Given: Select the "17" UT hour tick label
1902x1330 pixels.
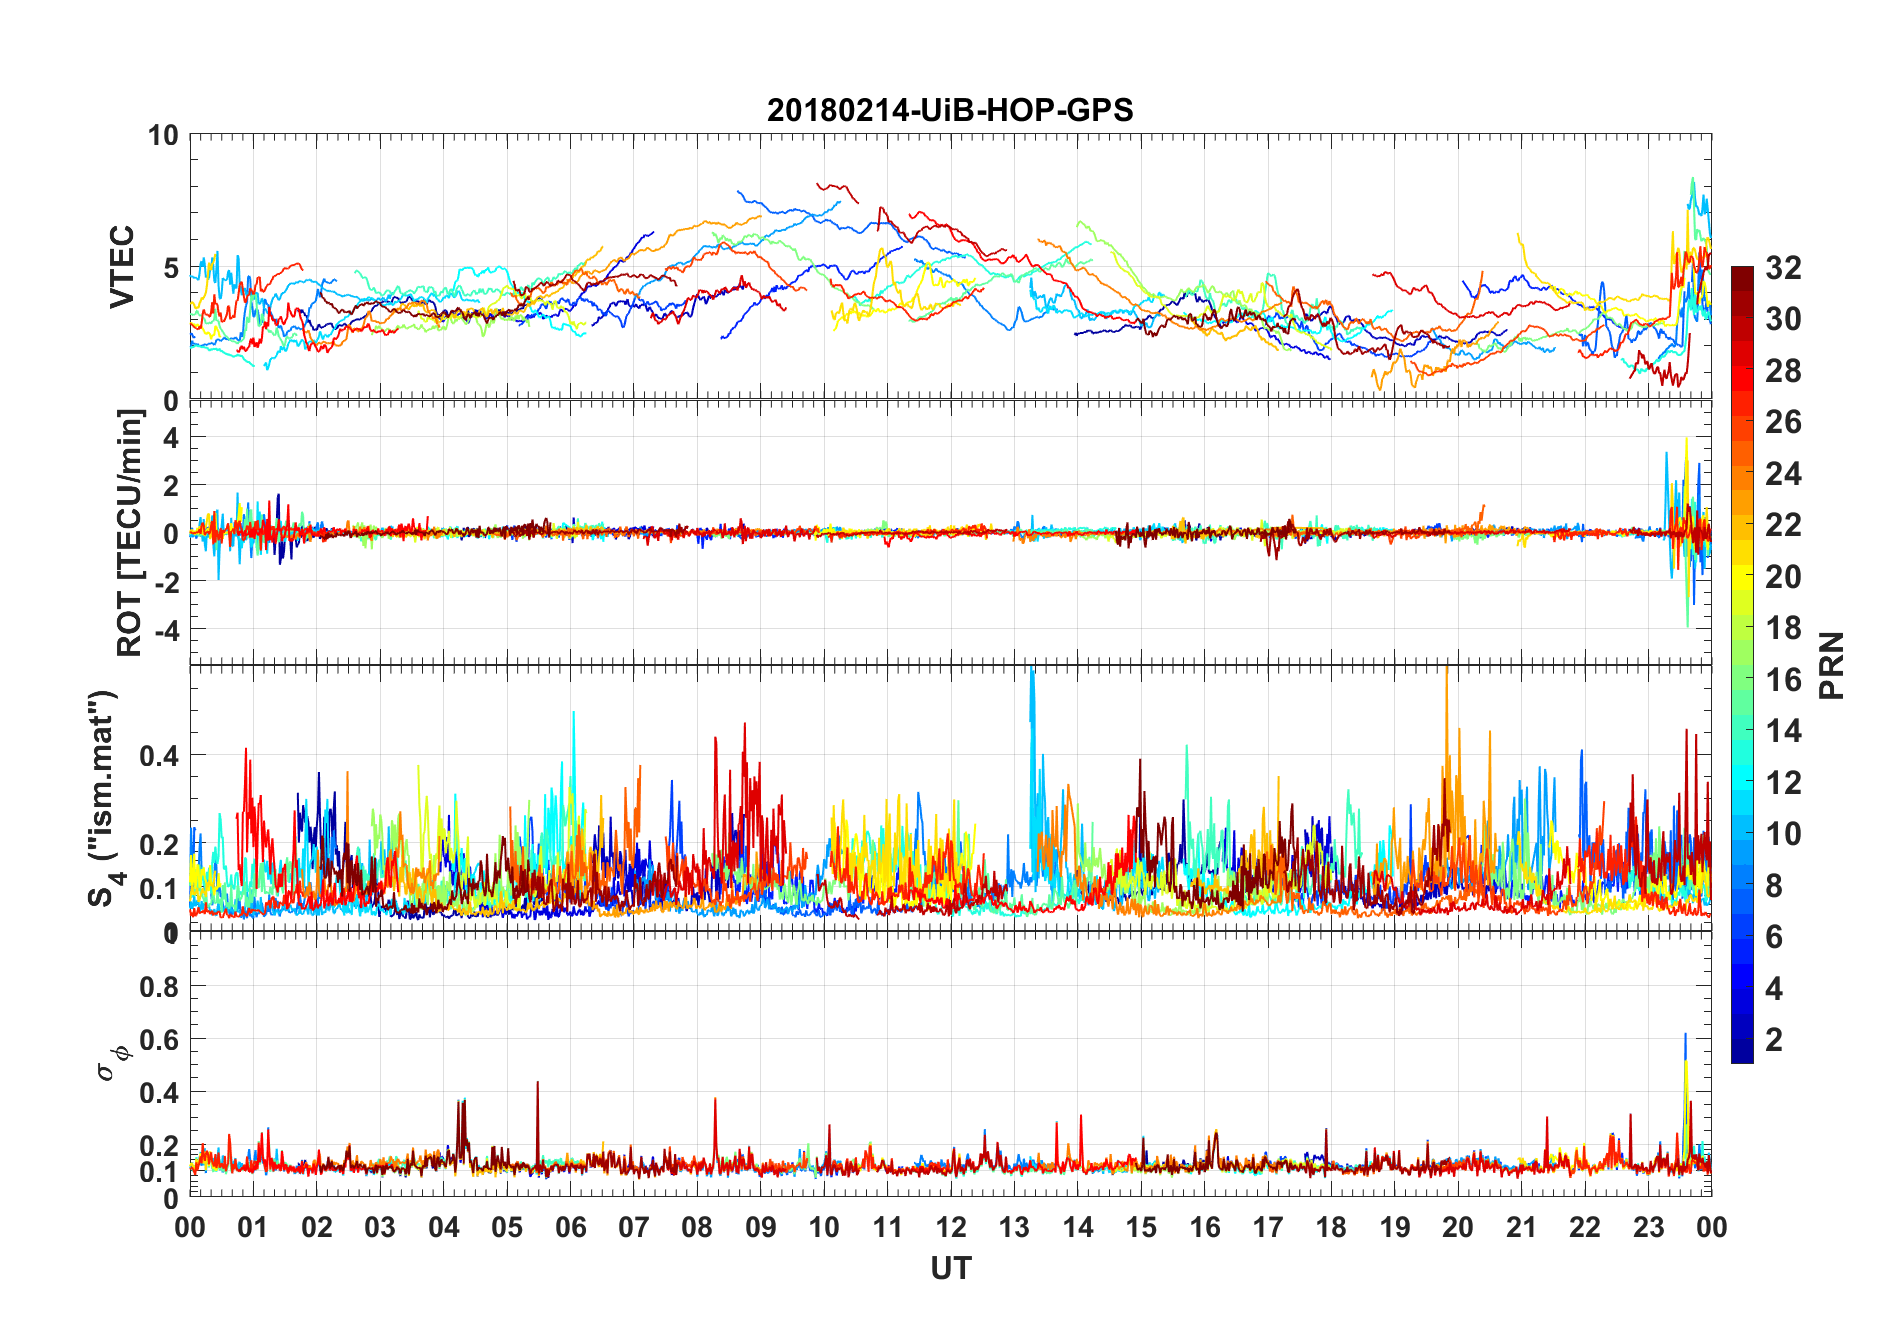Looking at the screenshot, I should (1268, 1227).
